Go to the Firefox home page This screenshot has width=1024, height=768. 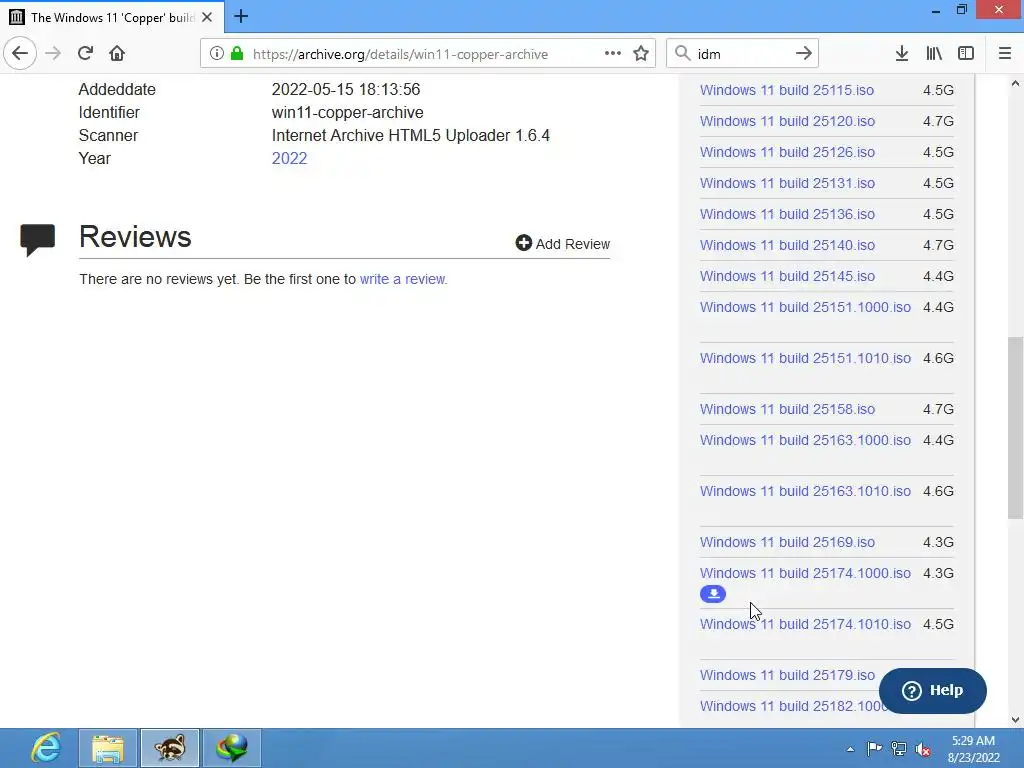click(x=117, y=53)
